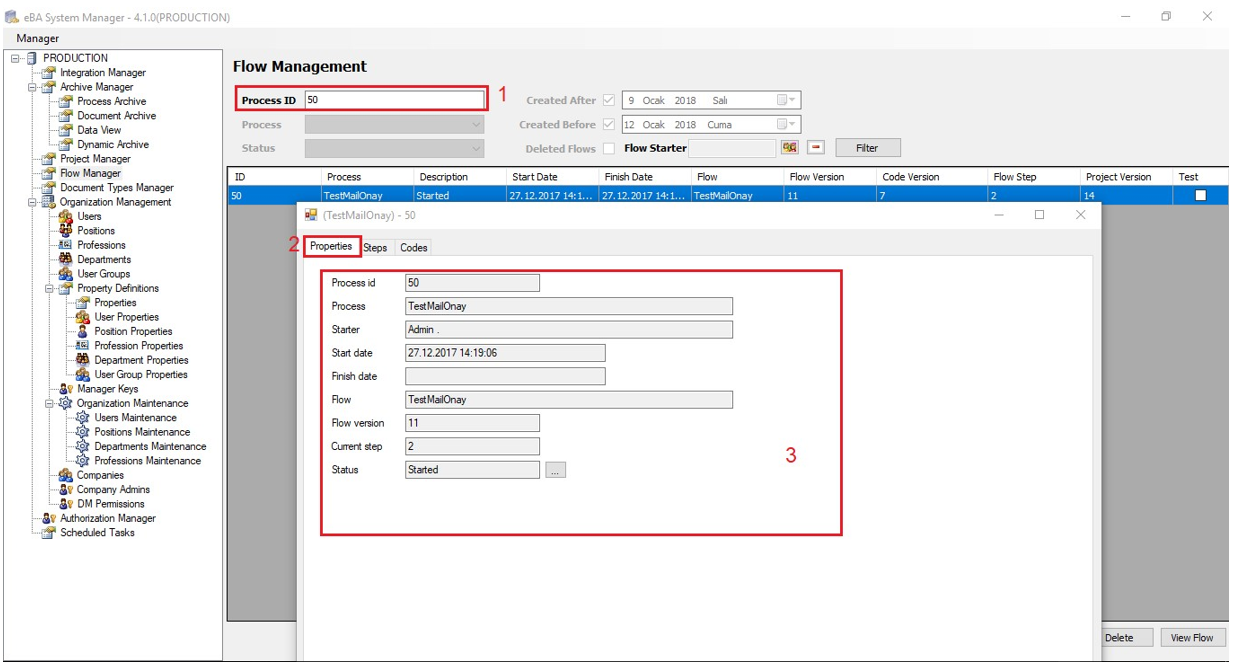Select the Manager Keys icon
Viewport: 1234px width, 668px height.
coord(66,389)
